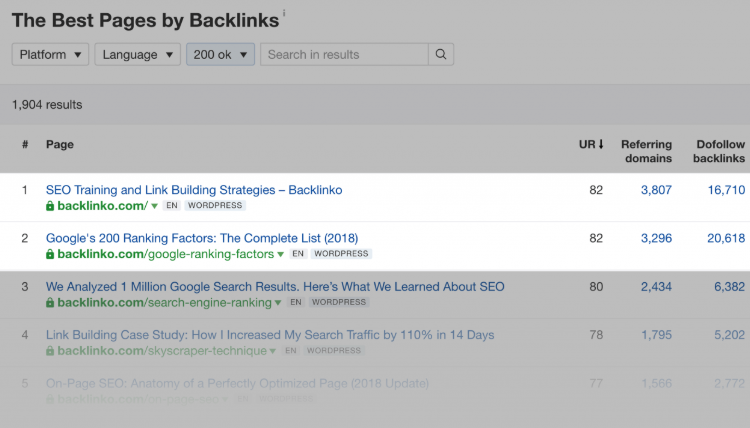Click UR value 80 in row three
Screen dimensions: 750x428
click(596, 287)
